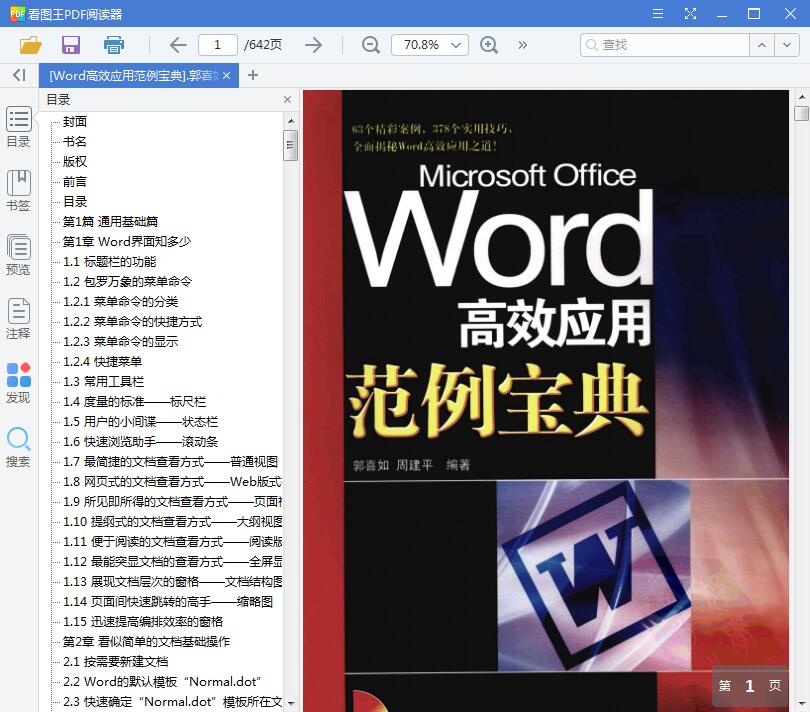The image size is (810, 712).
Task: Close the 目录 panel
Action: coord(287,99)
